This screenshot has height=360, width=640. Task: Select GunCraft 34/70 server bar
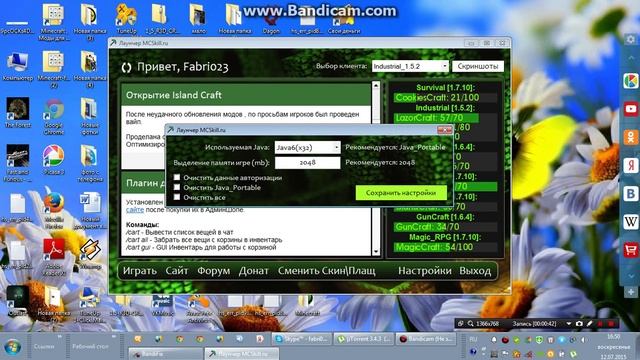[445, 227]
